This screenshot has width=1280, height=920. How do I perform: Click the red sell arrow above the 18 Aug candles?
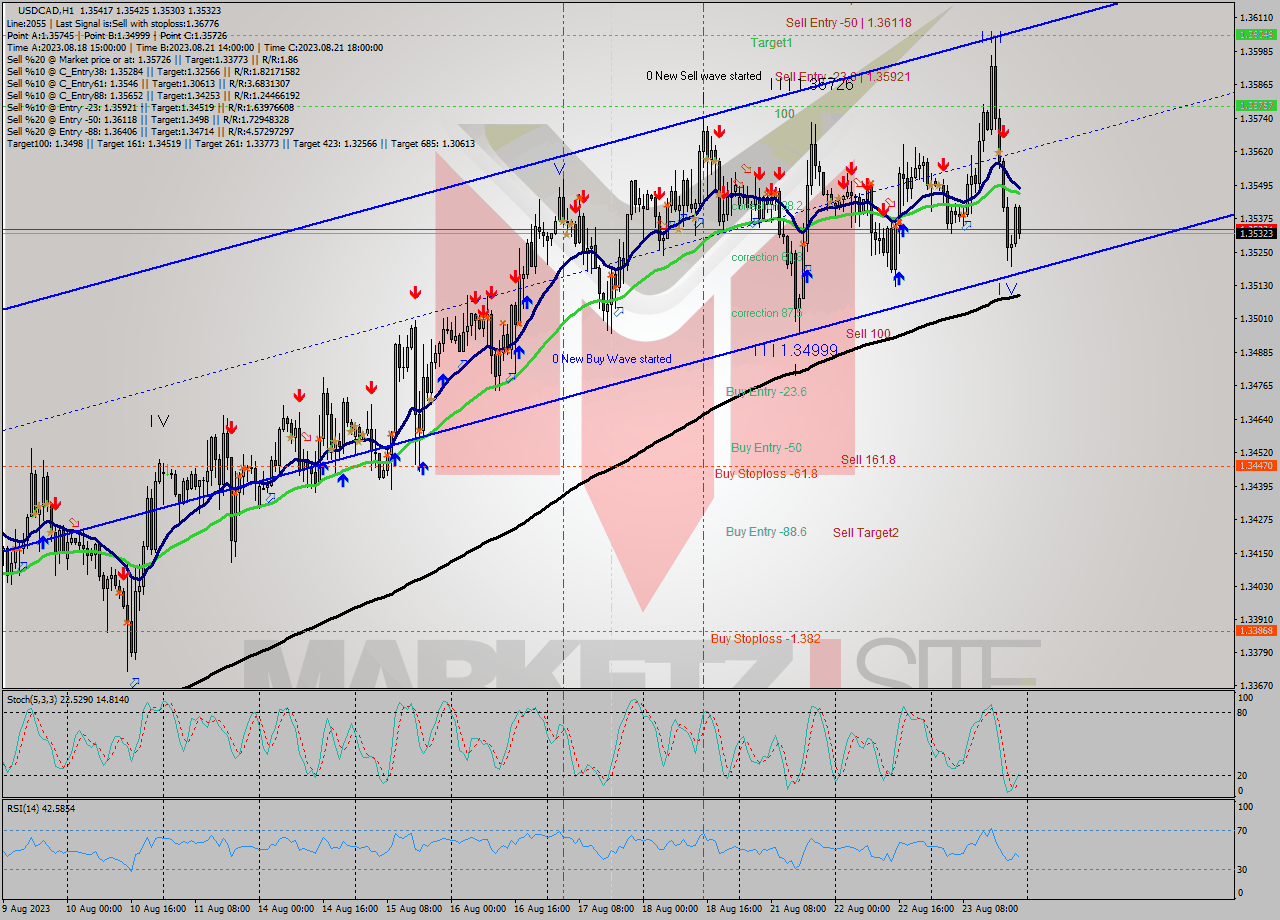tap(718, 130)
